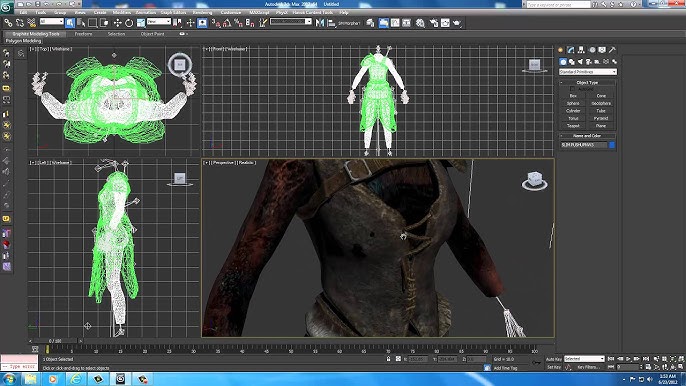Toggle the 3D Snaps icon
Viewport: 686px width, 386px height.
pyautogui.click(x=216, y=23)
